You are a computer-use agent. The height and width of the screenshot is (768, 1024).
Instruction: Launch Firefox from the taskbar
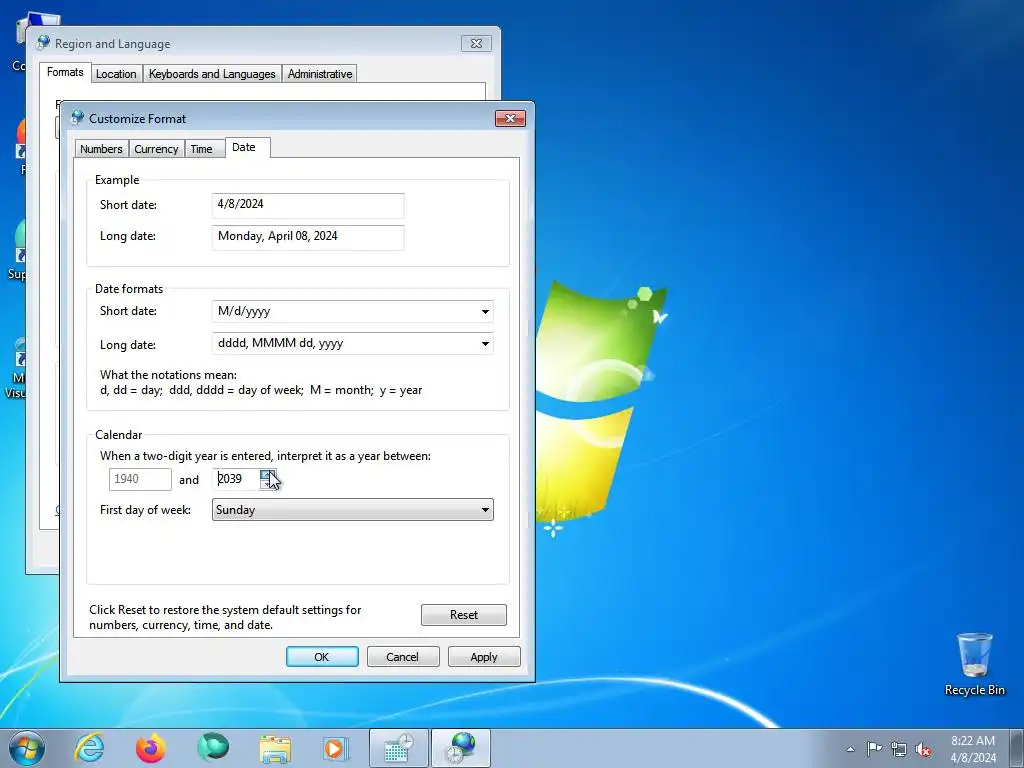[x=151, y=748]
